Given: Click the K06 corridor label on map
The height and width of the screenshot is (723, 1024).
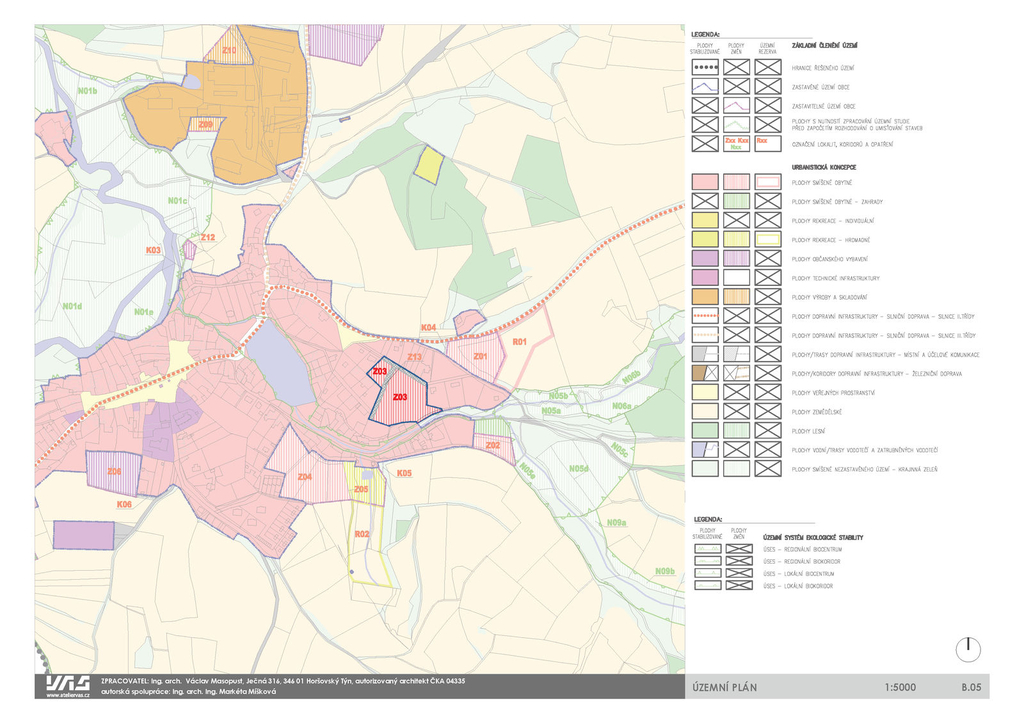Looking at the screenshot, I should (x=124, y=505).
